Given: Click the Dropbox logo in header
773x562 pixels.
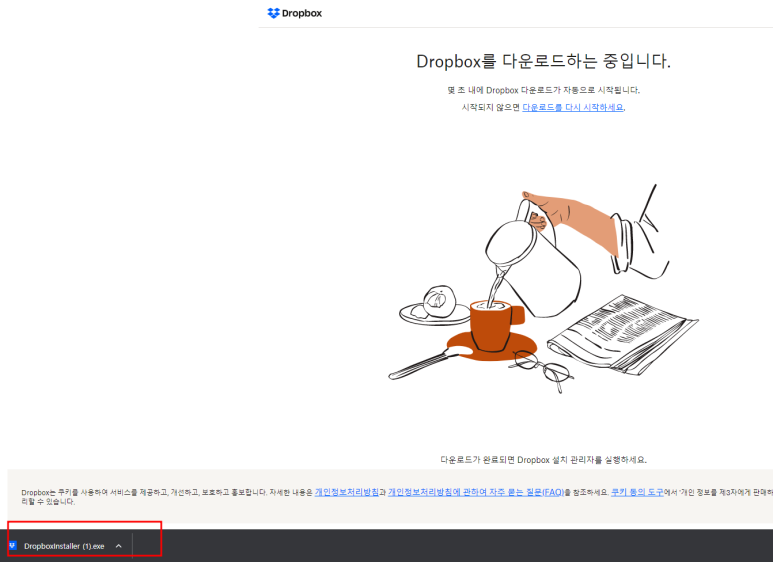Looking at the screenshot, I should 294,13.
